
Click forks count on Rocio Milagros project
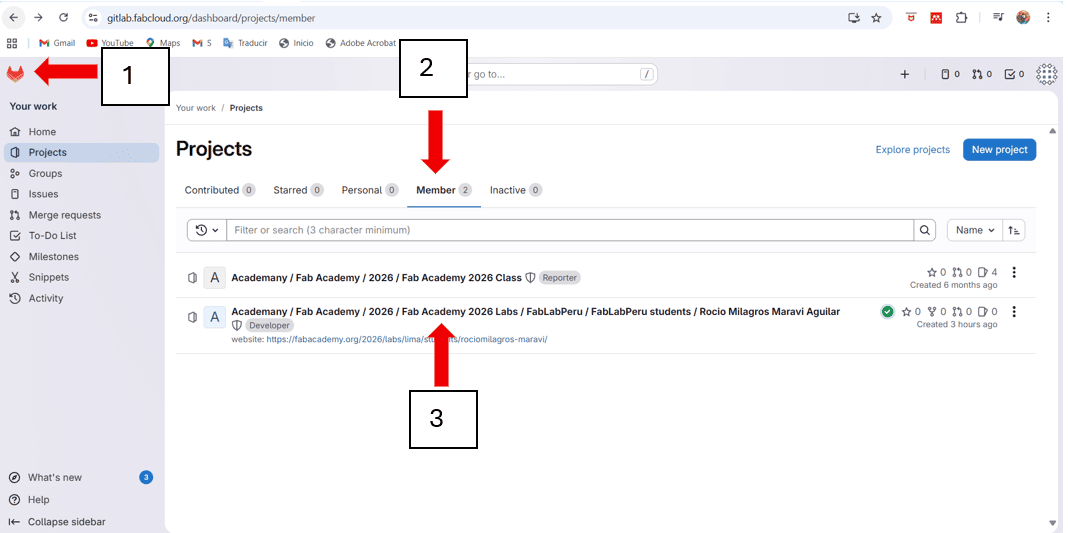tap(937, 312)
